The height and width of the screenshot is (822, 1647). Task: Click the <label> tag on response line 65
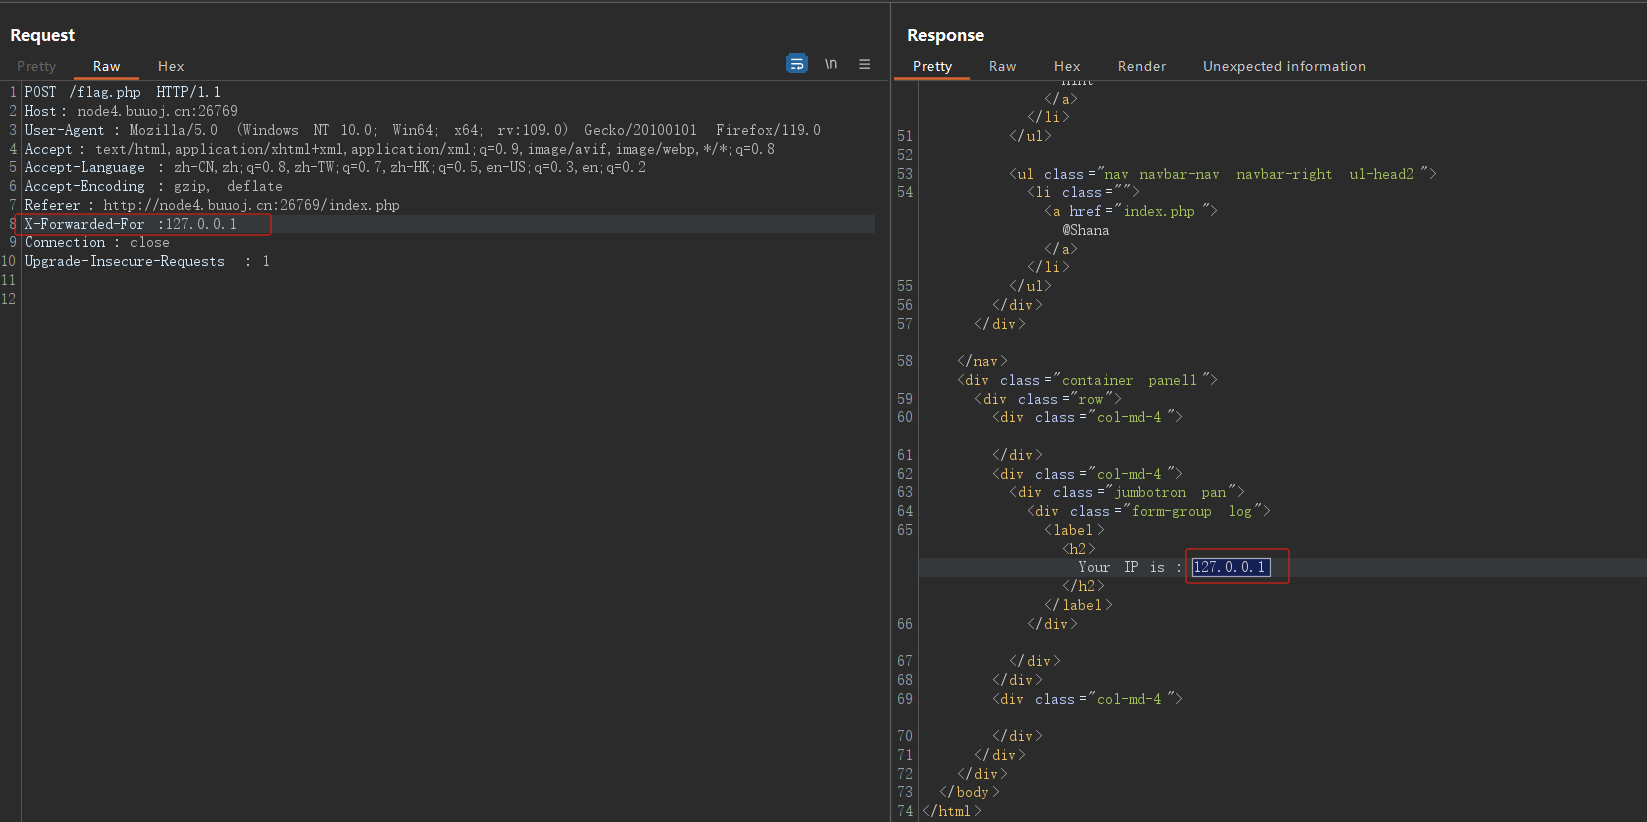1074,530
